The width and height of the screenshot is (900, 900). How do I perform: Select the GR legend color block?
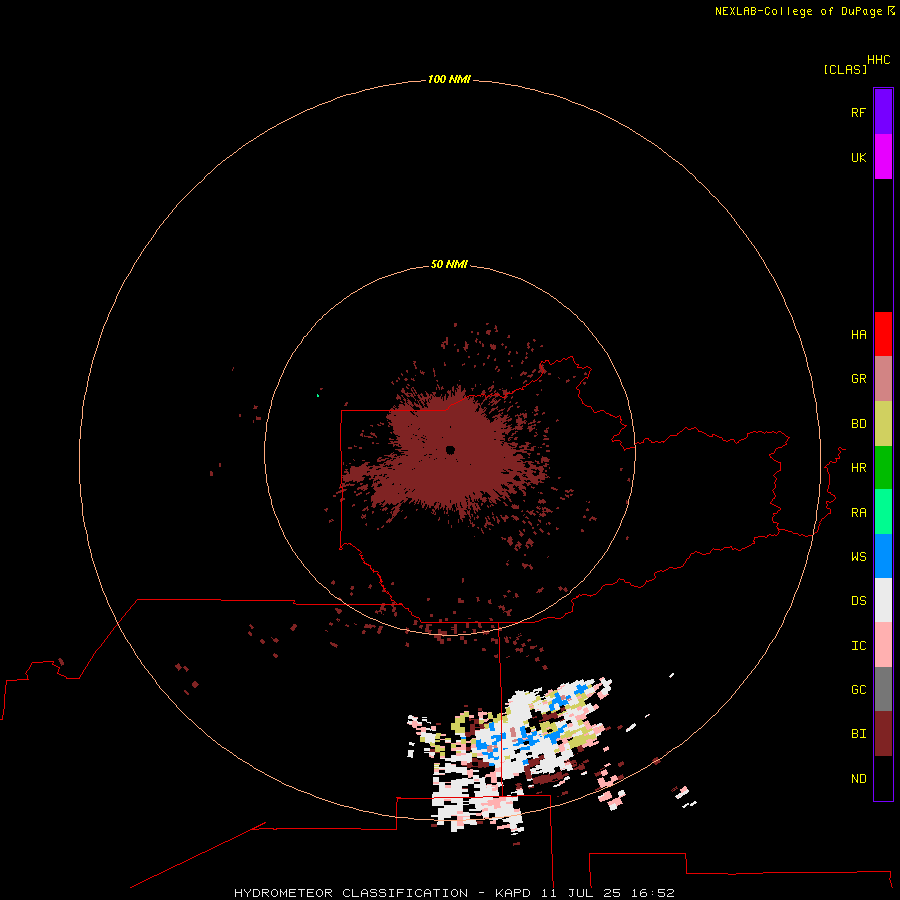883,379
